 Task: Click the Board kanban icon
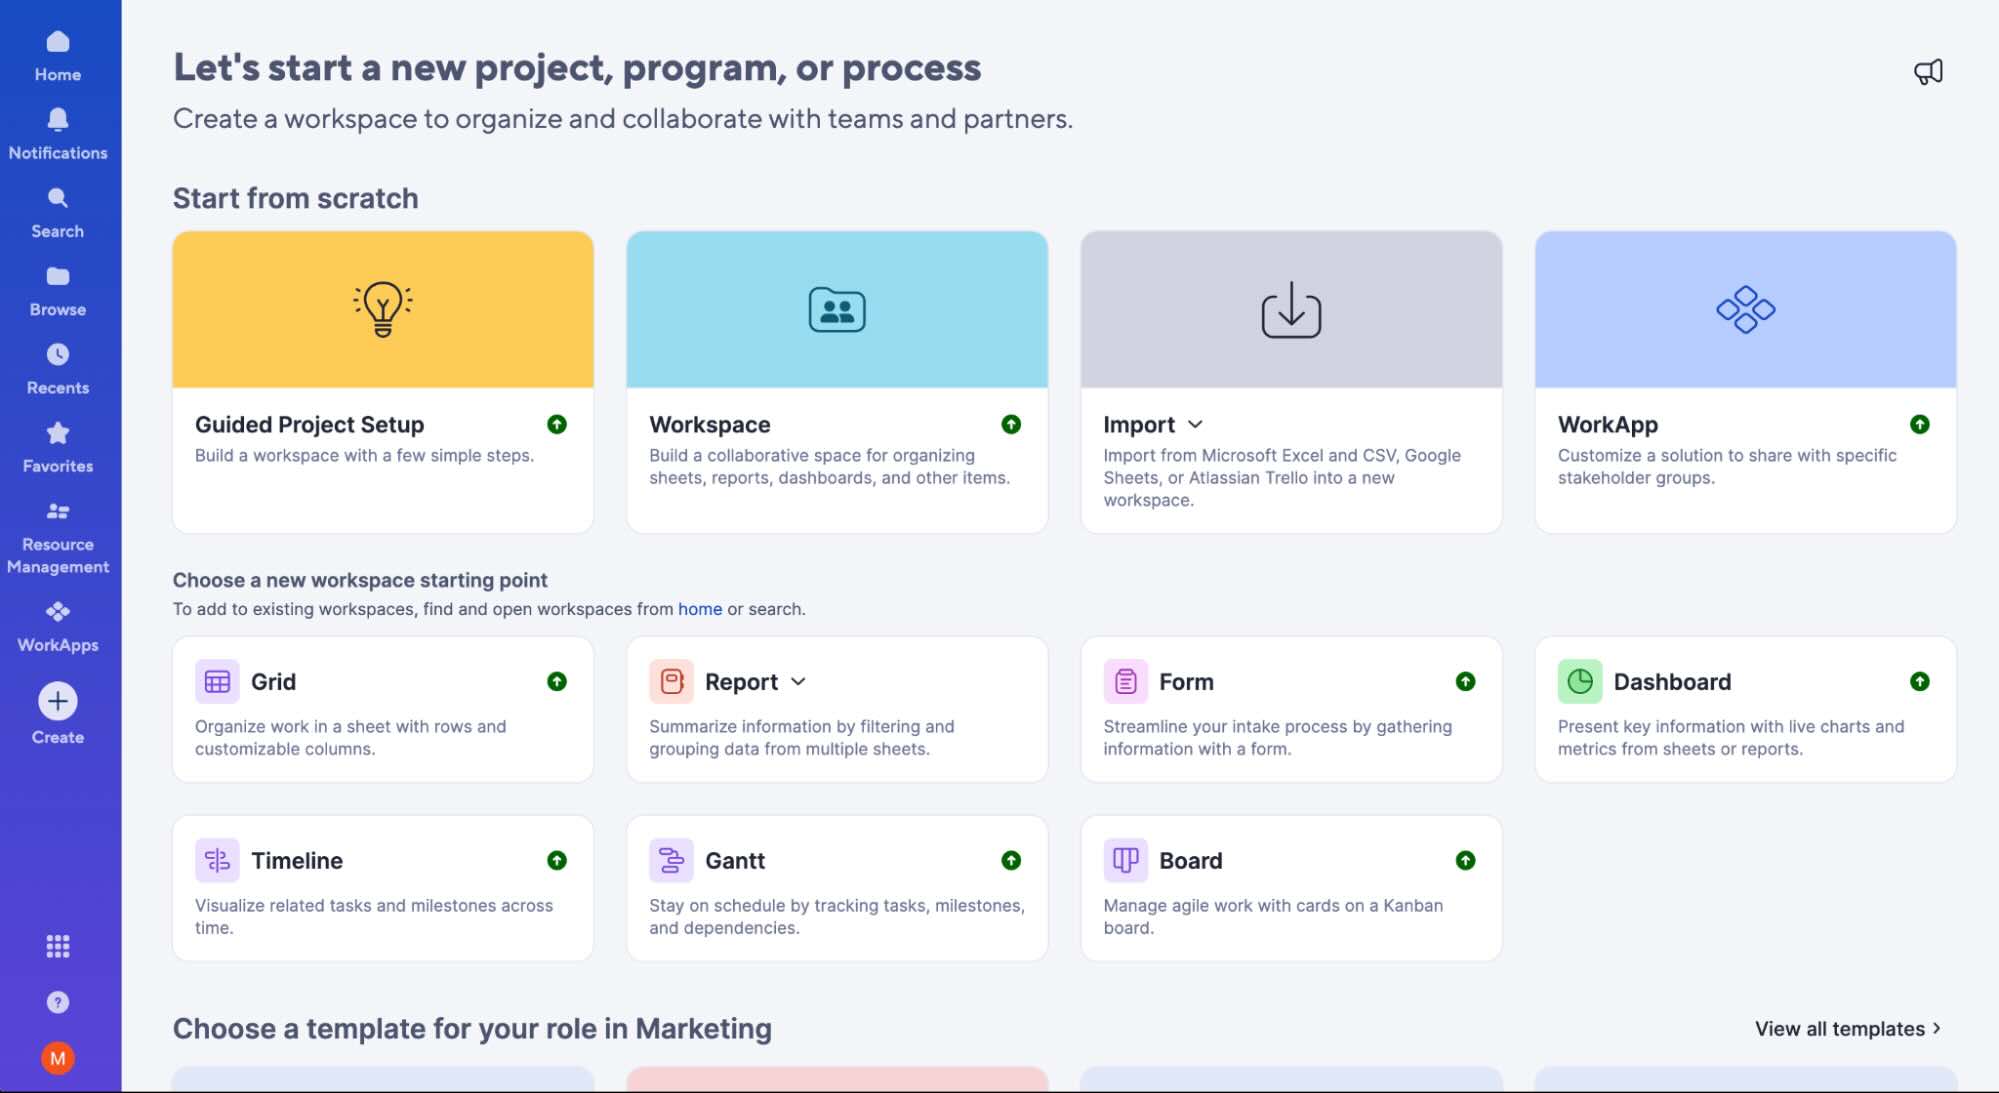[x=1125, y=860]
